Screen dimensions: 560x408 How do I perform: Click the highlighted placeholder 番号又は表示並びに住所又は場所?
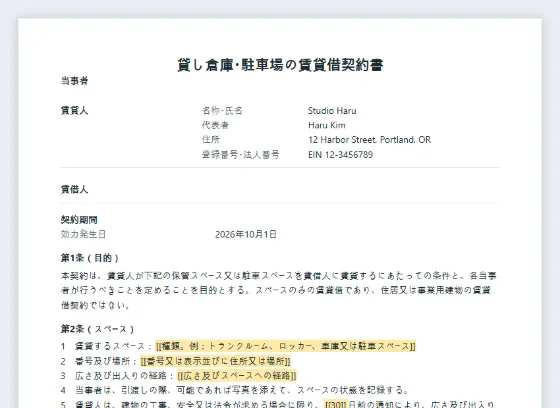tap(215, 361)
